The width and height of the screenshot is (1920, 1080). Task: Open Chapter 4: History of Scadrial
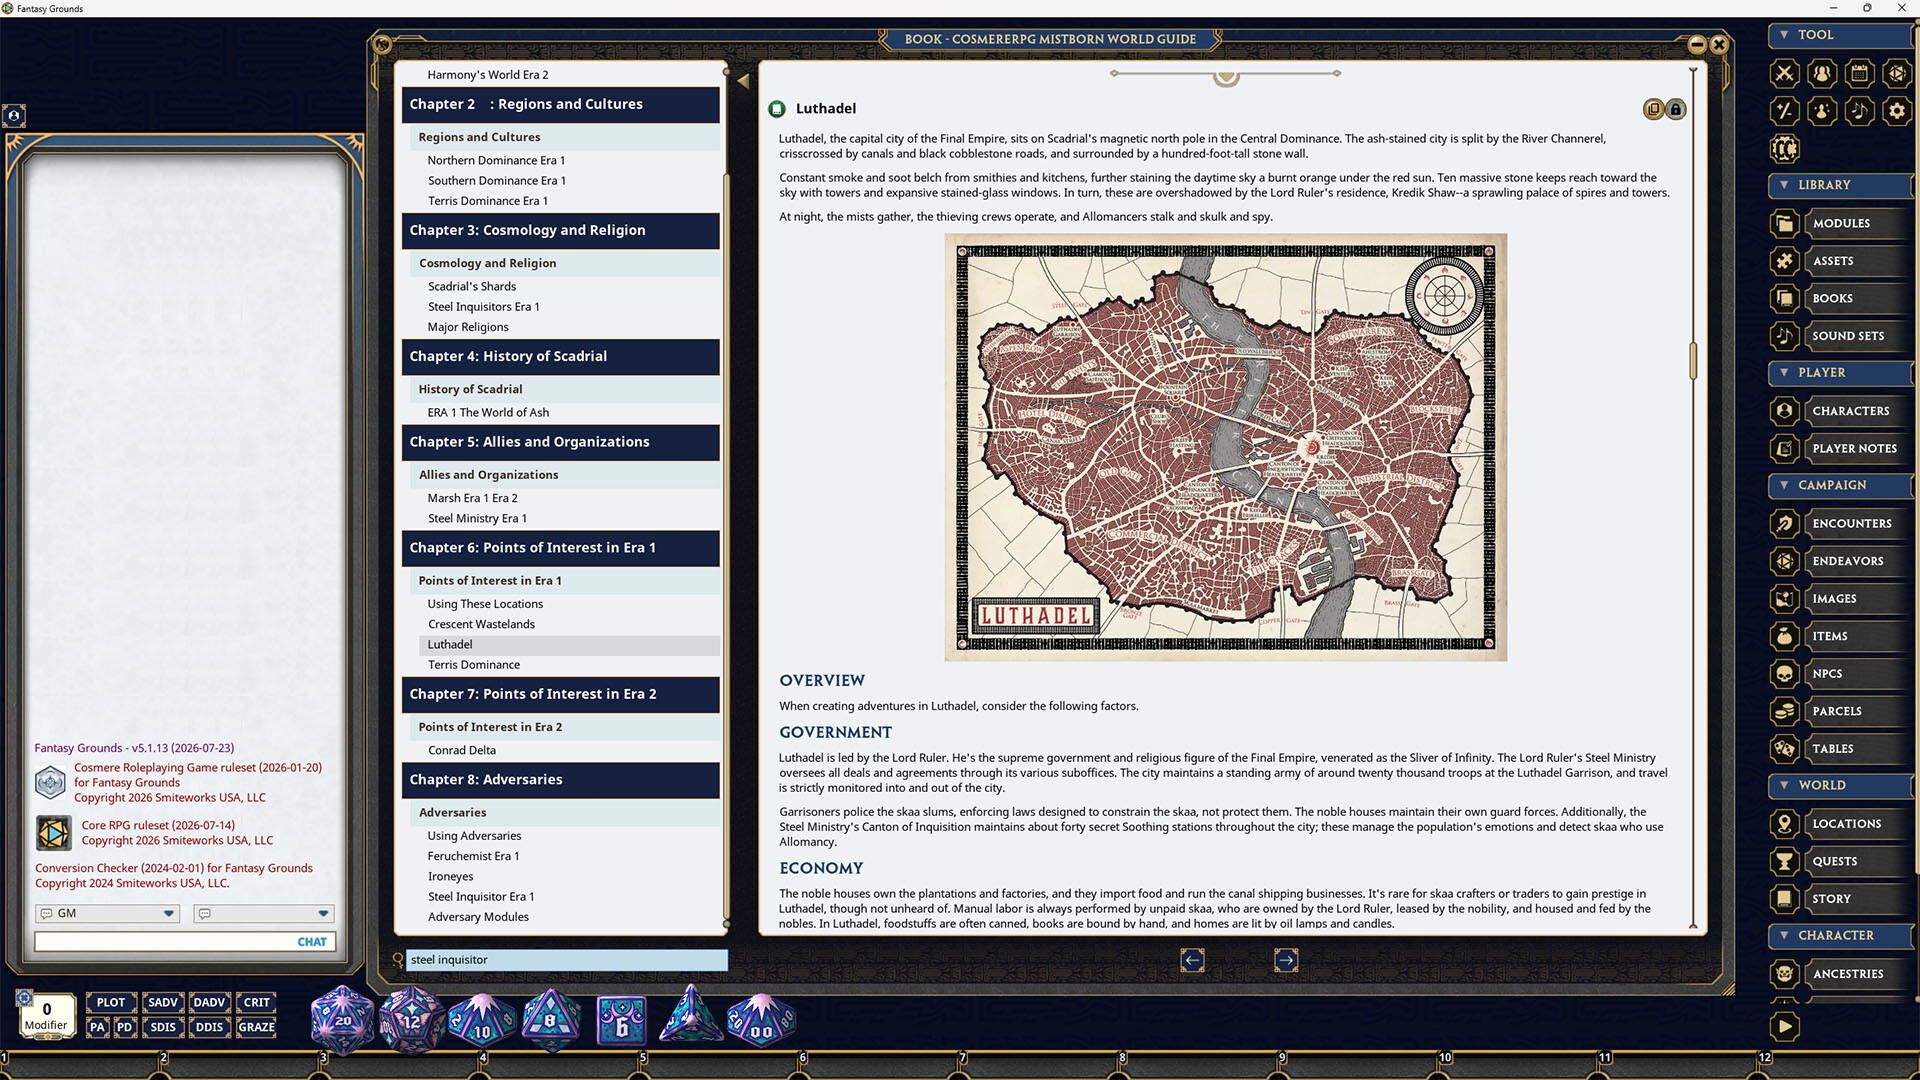[561, 357]
